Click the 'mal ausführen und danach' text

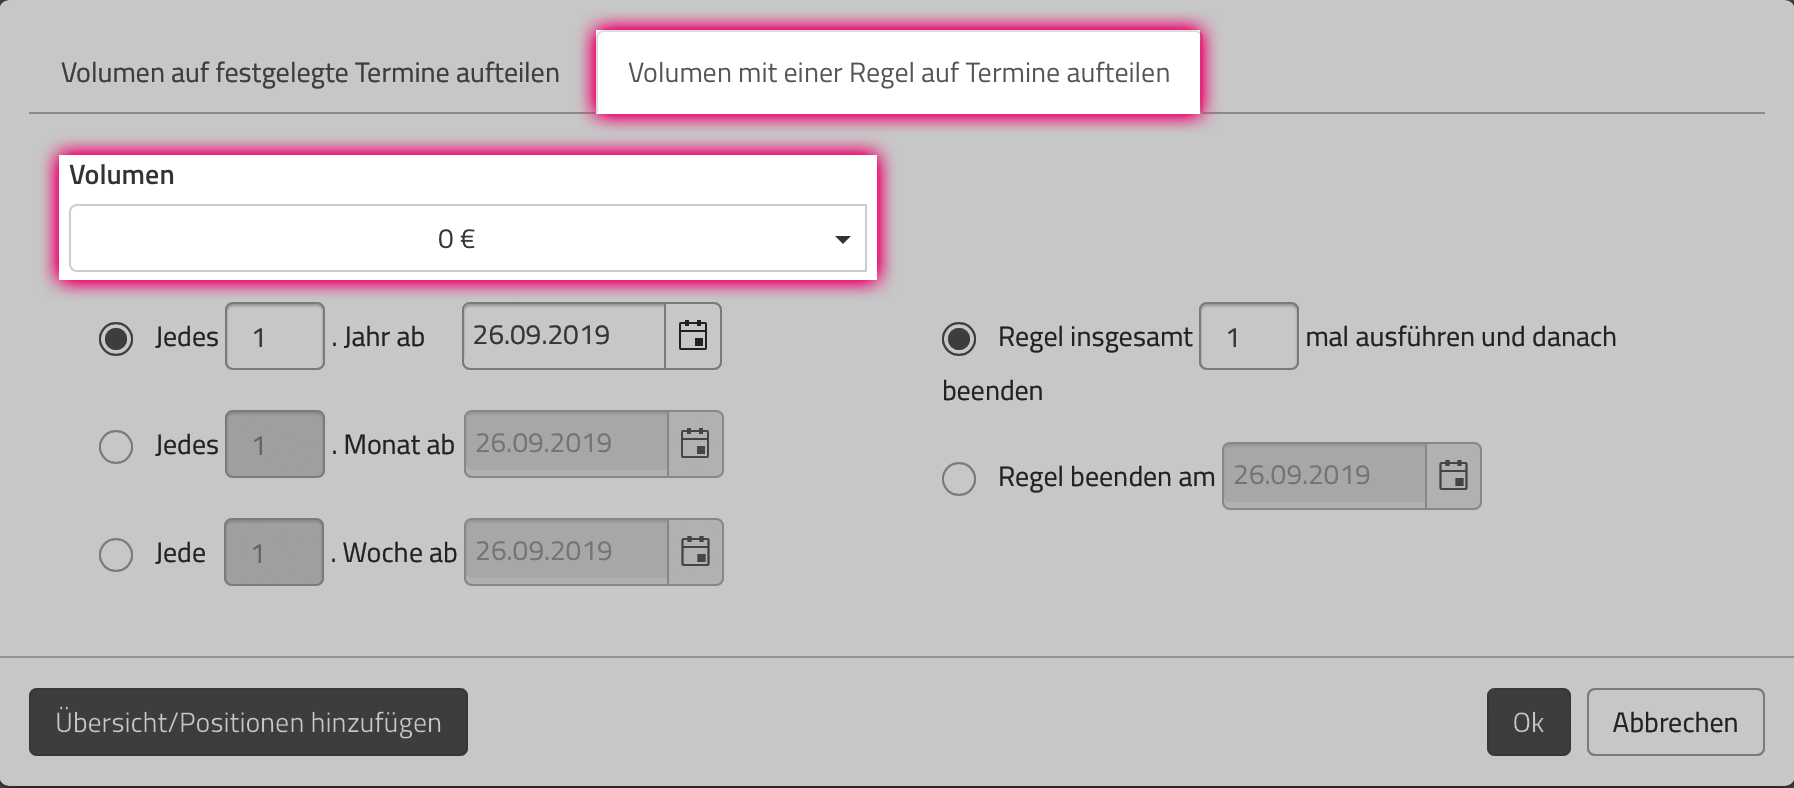click(x=1461, y=337)
